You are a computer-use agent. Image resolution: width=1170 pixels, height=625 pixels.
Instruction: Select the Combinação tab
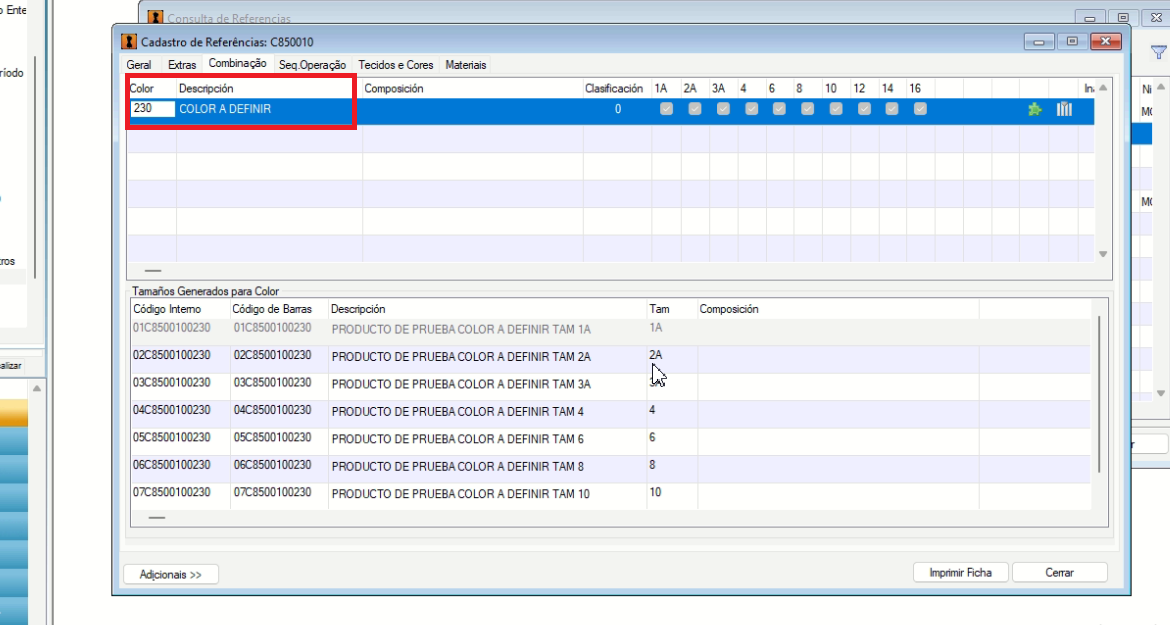click(237, 63)
